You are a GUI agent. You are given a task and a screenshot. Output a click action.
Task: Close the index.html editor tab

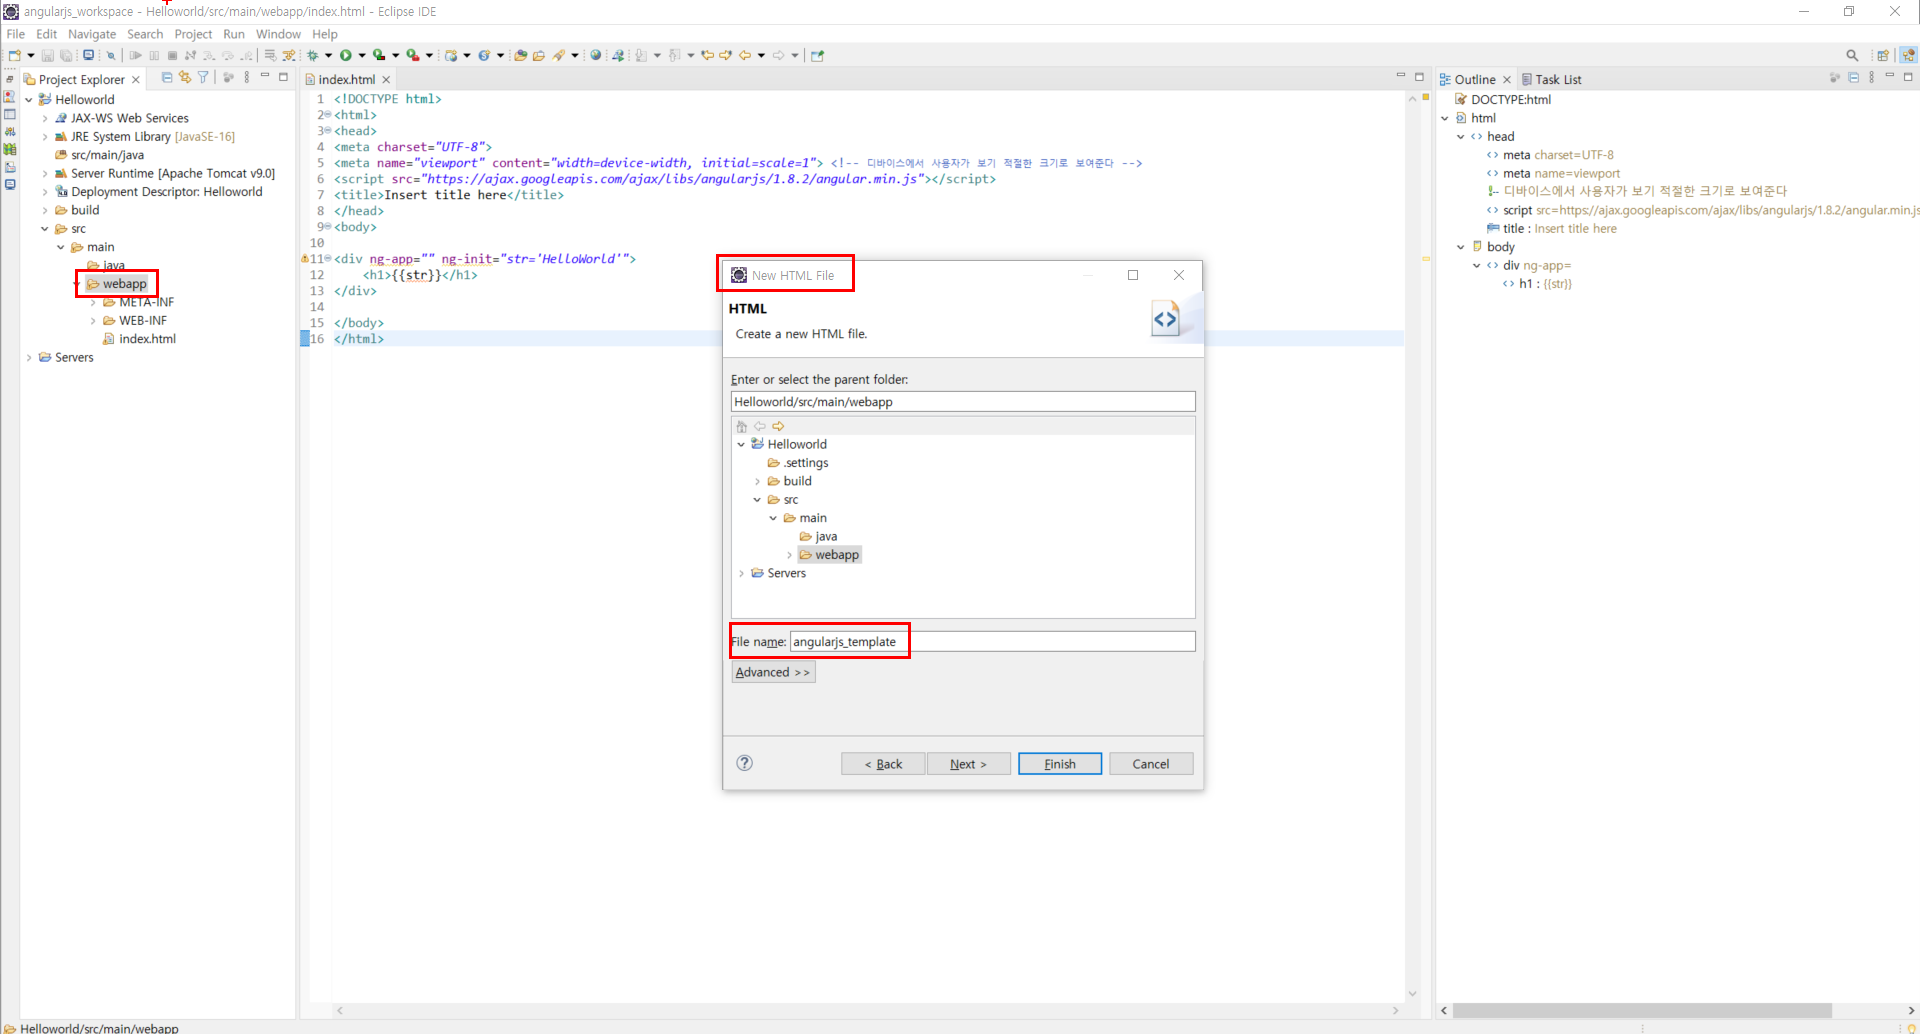pos(386,80)
